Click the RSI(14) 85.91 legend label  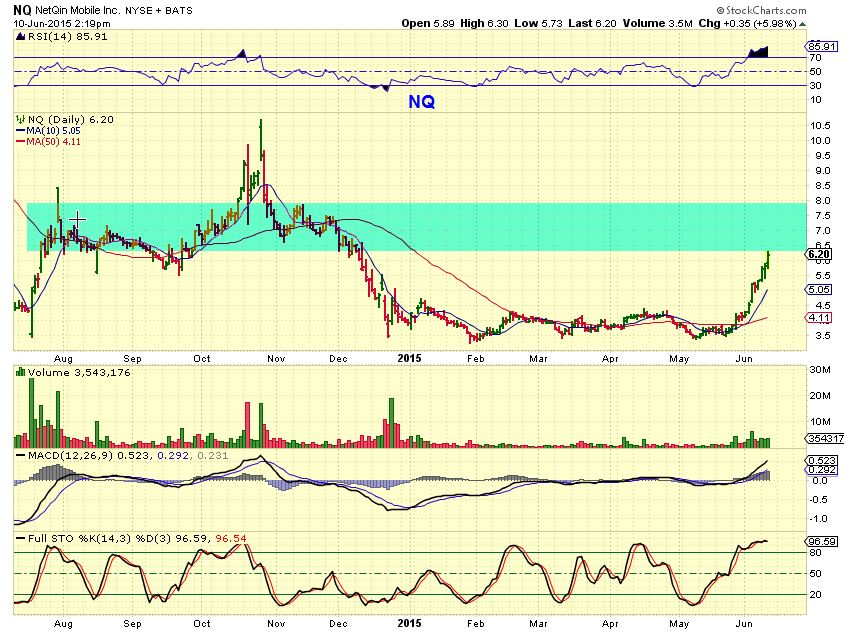click(x=67, y=37)
